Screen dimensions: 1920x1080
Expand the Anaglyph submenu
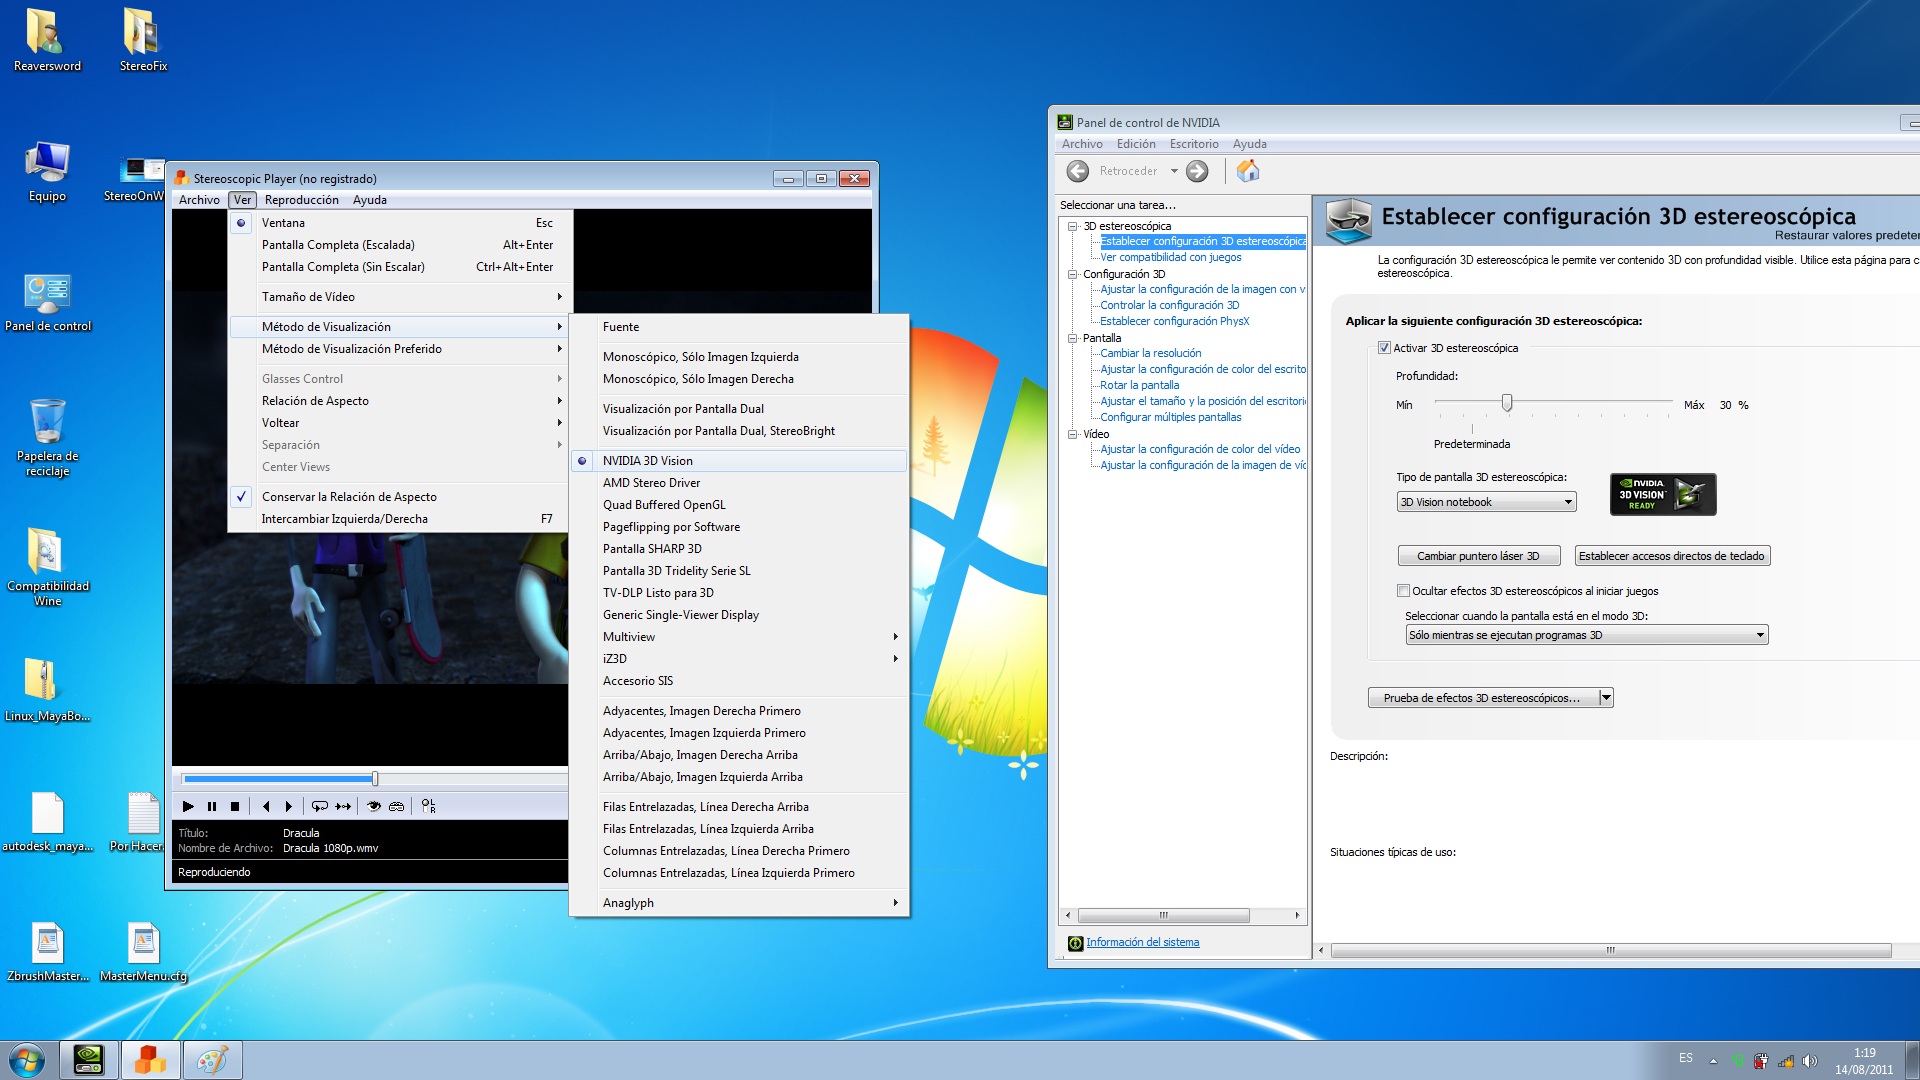[x=739, y=903]
